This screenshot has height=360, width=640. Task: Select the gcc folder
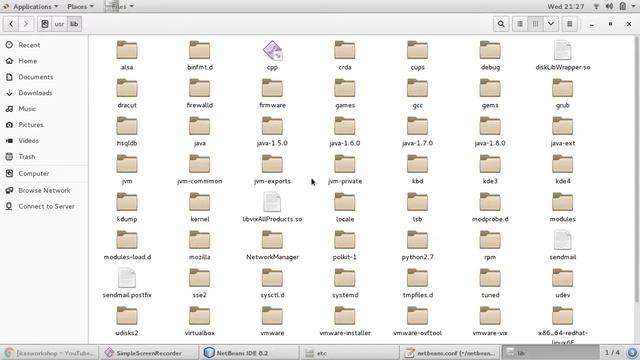(x=417, y=93)
